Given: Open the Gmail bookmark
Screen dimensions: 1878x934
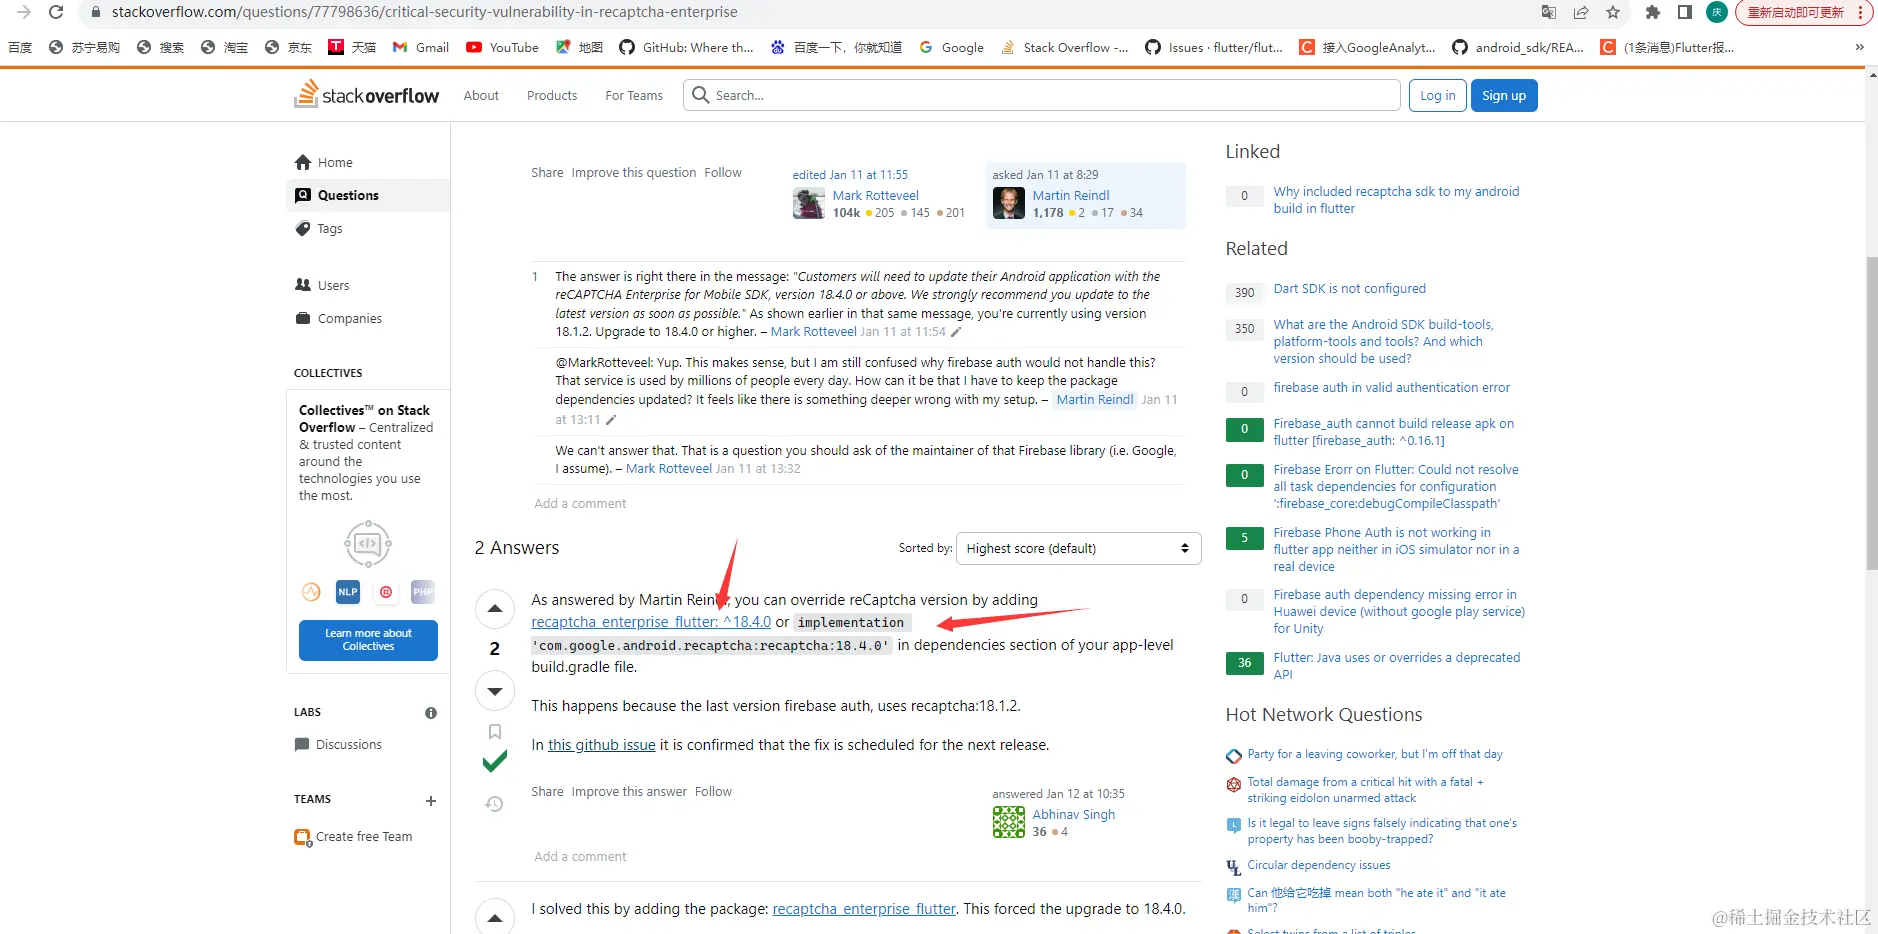Looking at the screenshot, I should coord(421,47).
